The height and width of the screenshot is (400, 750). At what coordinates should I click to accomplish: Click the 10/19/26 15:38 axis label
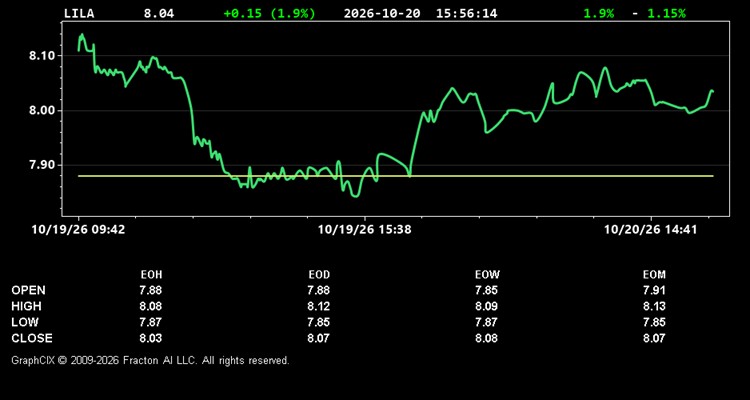pos(364,230)
